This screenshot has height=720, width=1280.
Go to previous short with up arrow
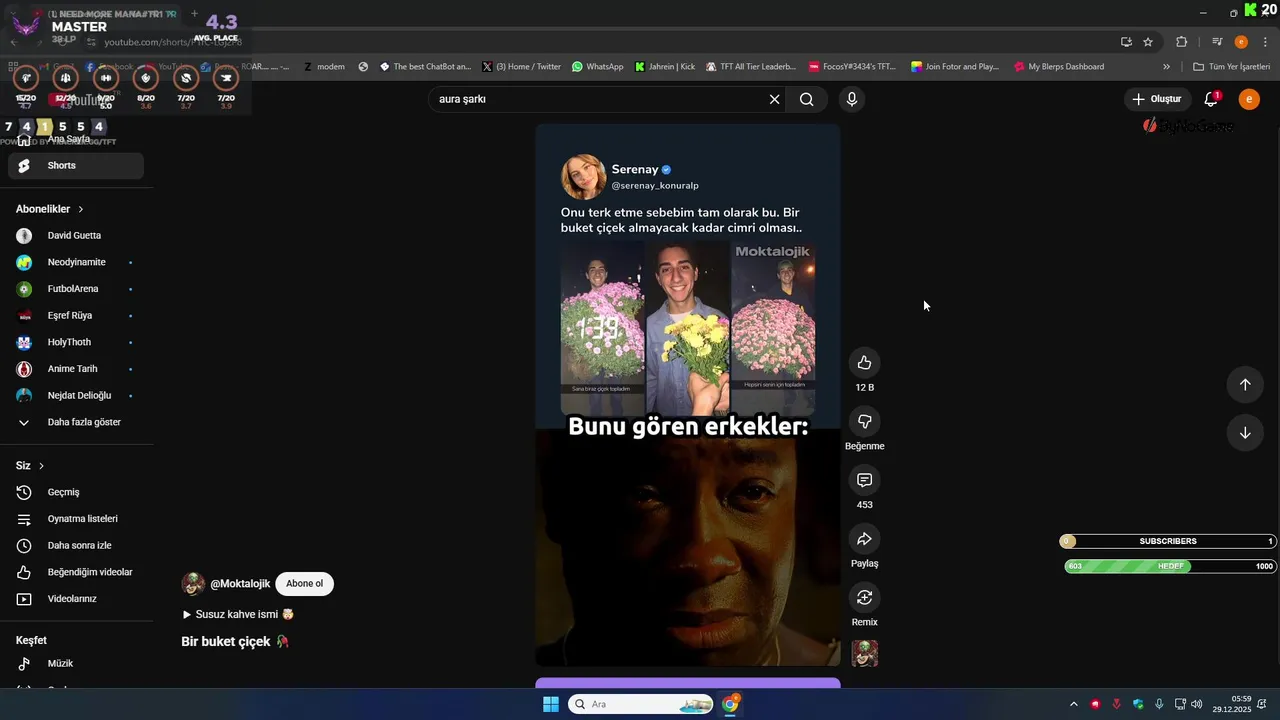[x=1245, y=385]
